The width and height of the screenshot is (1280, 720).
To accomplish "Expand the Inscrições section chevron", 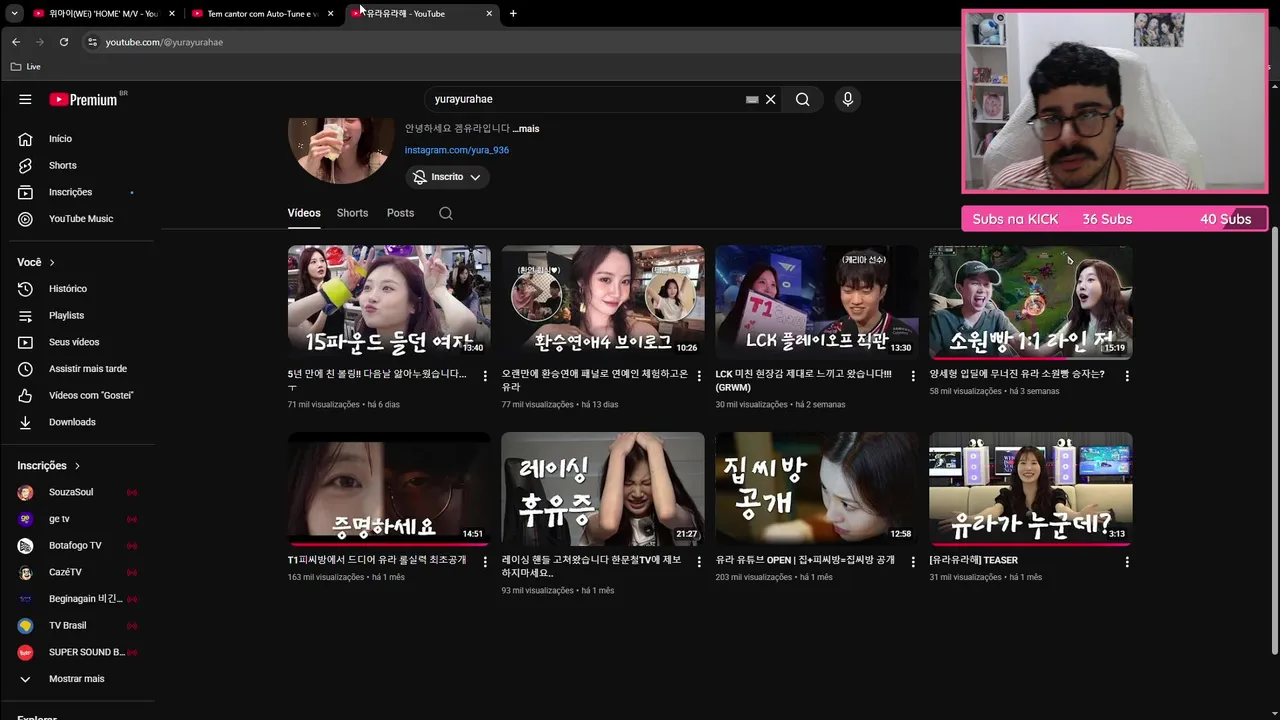I will coord(77,466).
